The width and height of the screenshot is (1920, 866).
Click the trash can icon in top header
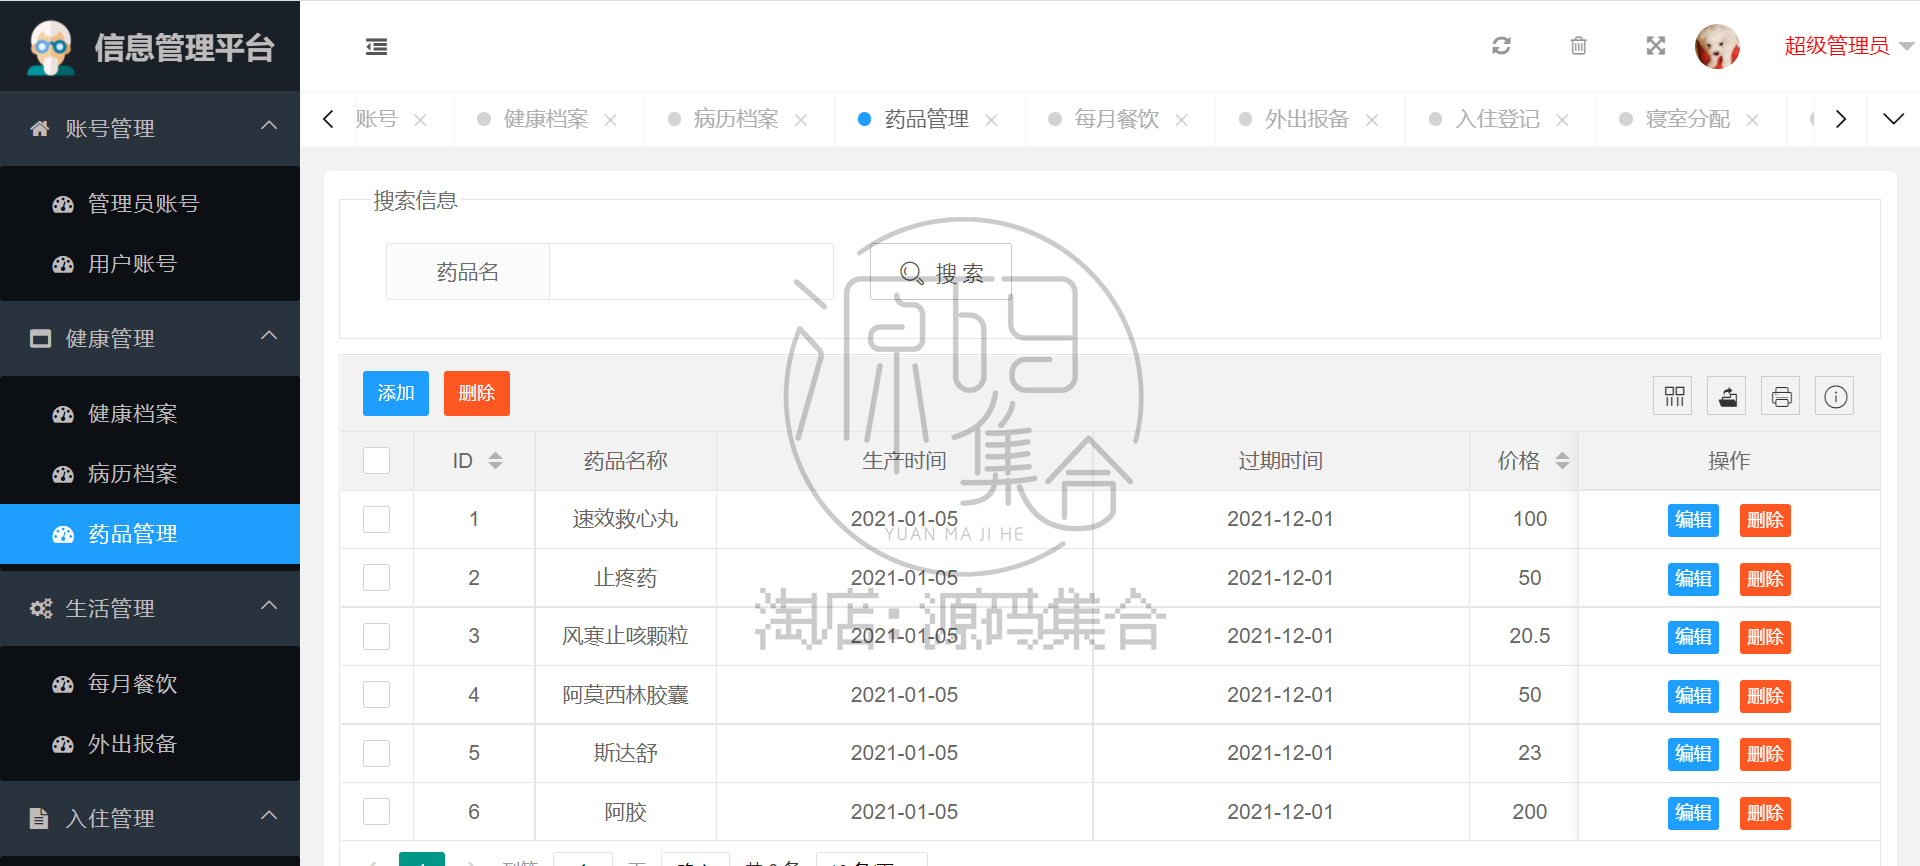pyautogui.click(x=1578, y=46)
